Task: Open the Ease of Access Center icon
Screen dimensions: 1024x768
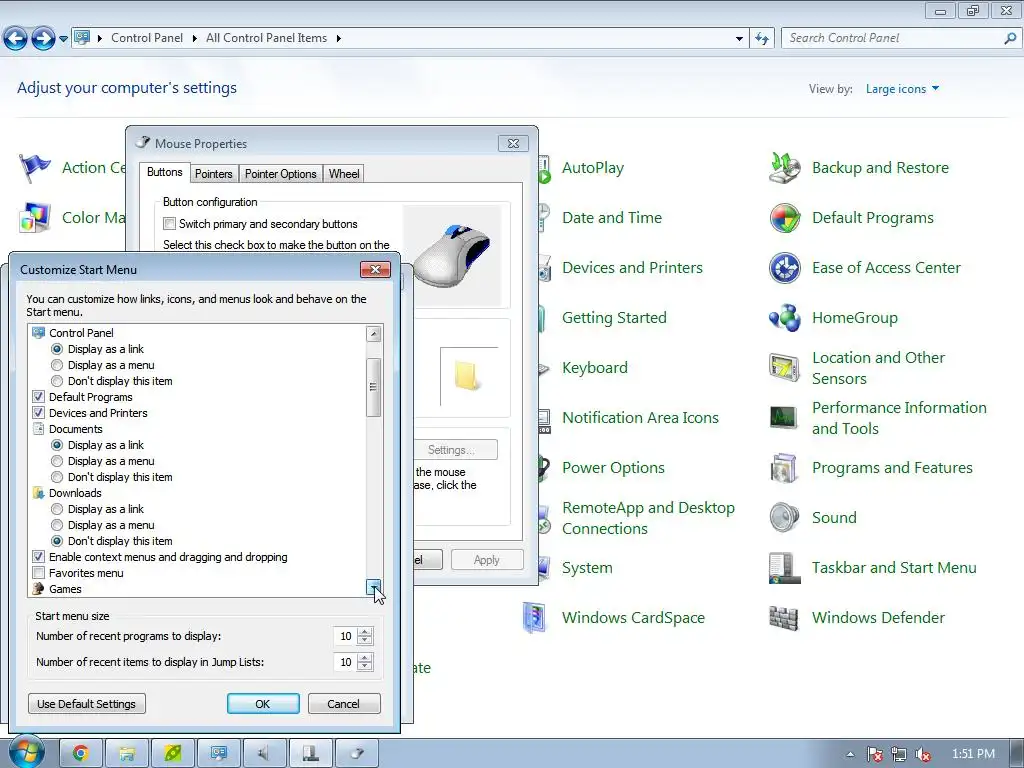Action: click(x=784, y=268)
